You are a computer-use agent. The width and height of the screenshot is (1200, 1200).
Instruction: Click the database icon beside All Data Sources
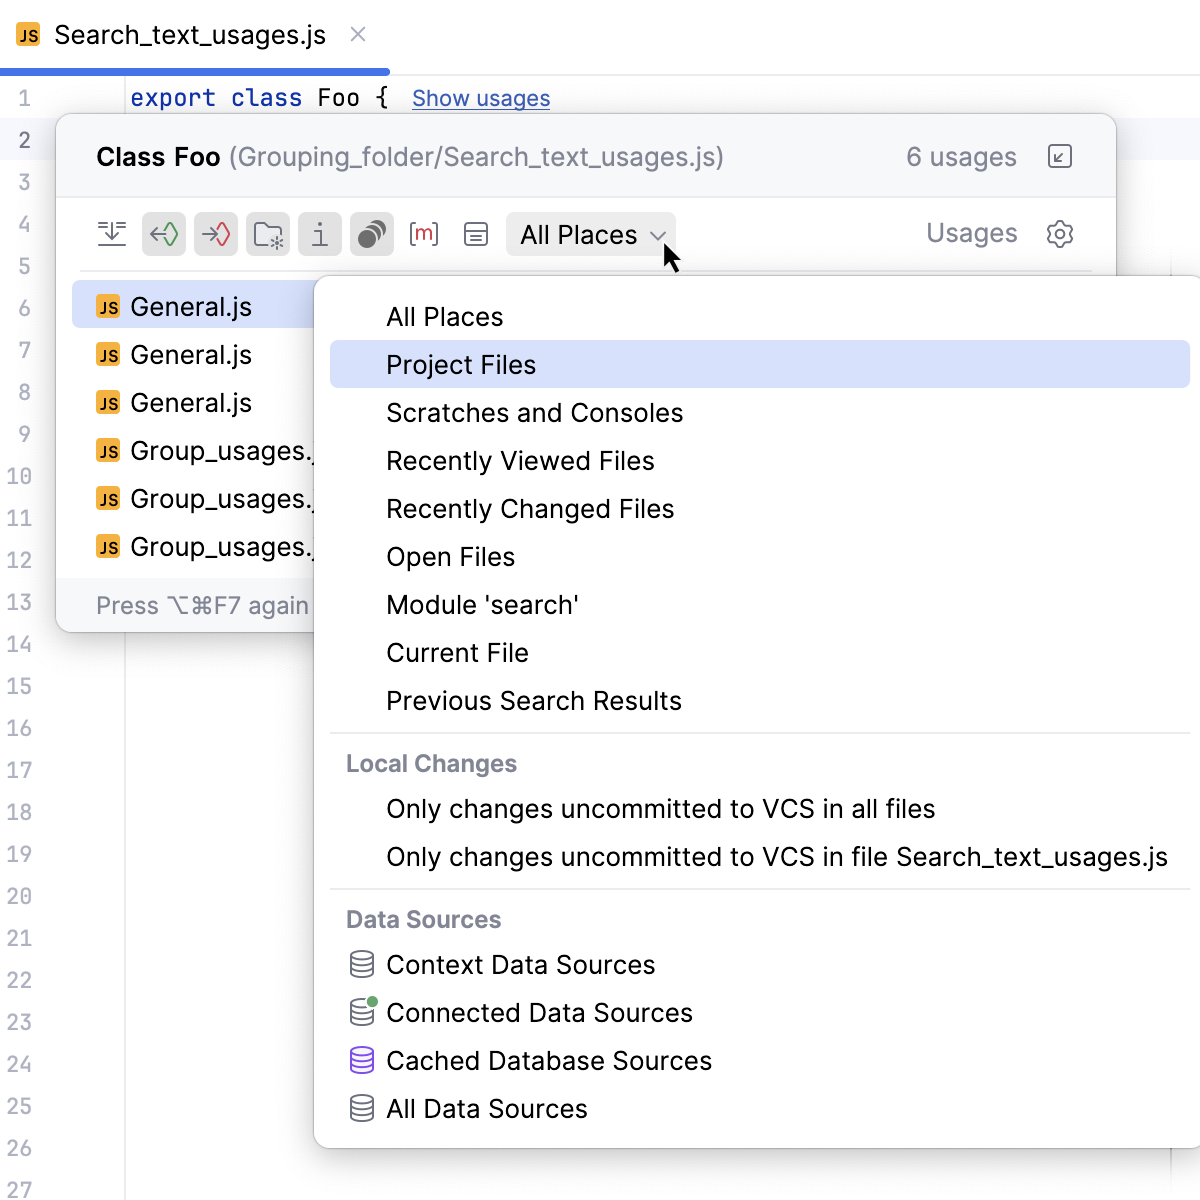point(361,1108)
